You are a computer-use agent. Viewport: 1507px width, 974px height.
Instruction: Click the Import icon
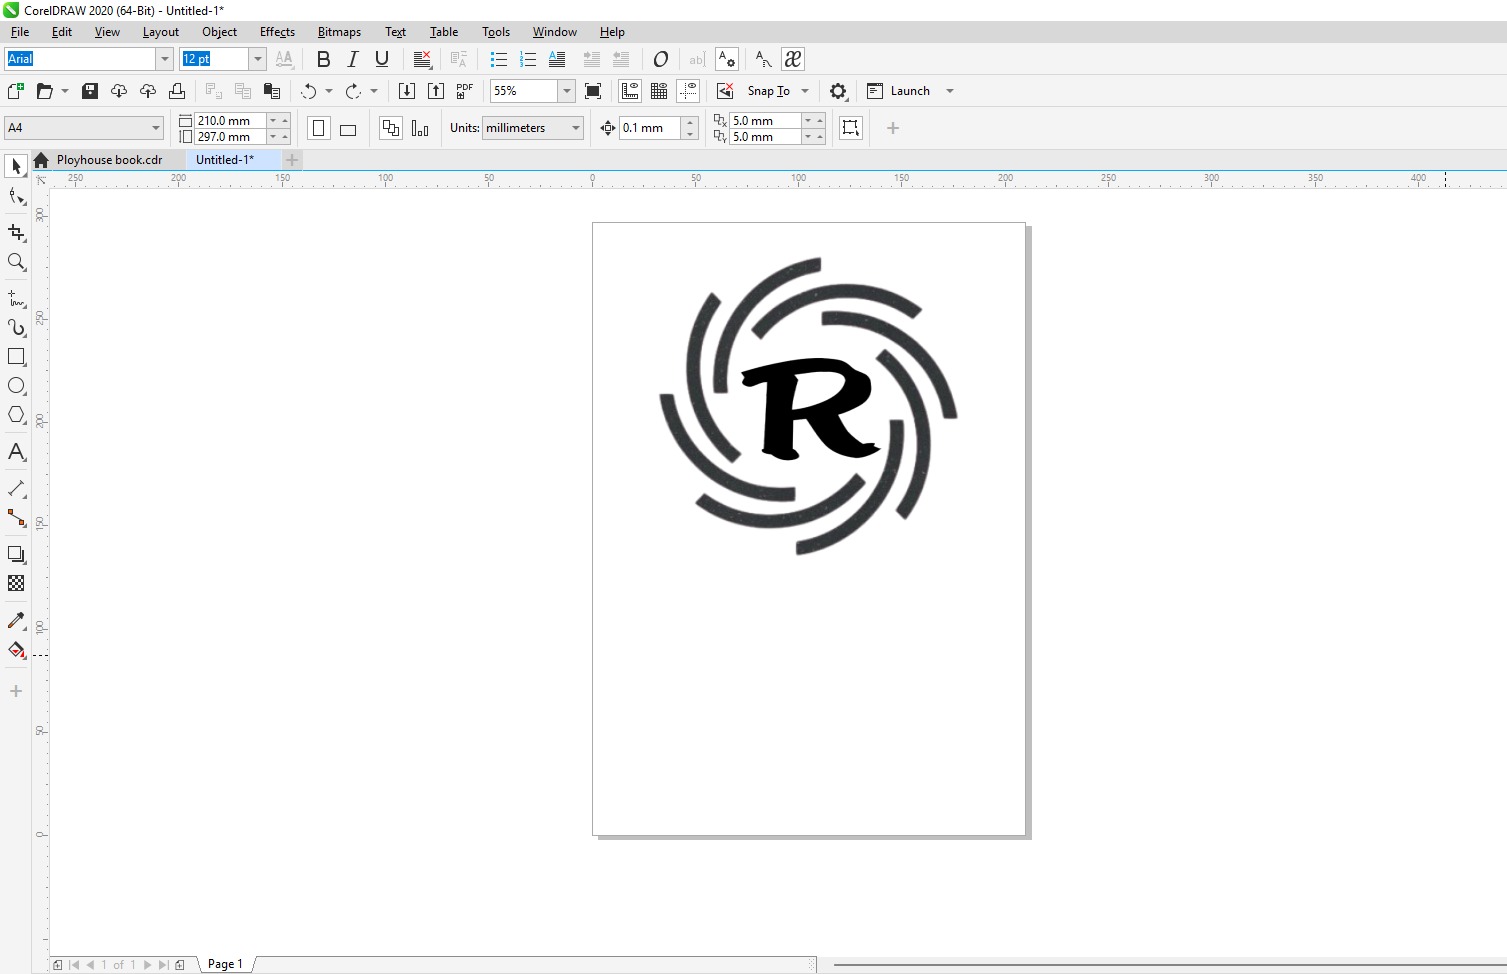407,91
